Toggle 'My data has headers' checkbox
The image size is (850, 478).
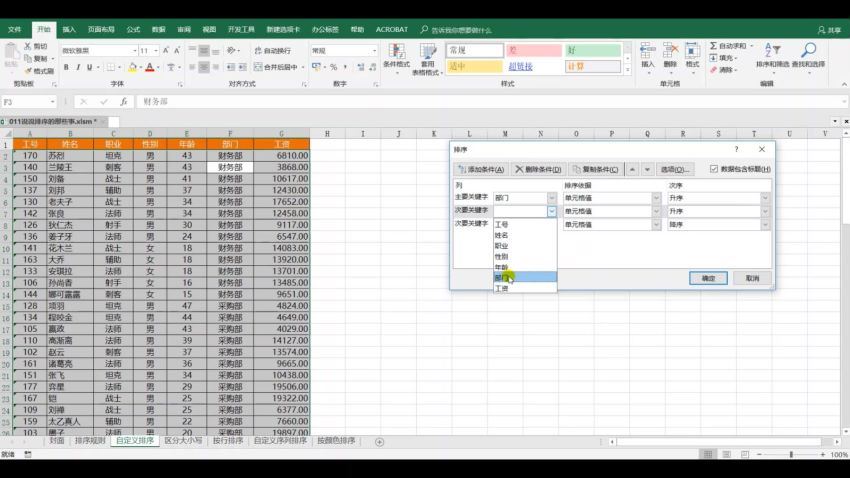tap(714, 169)
